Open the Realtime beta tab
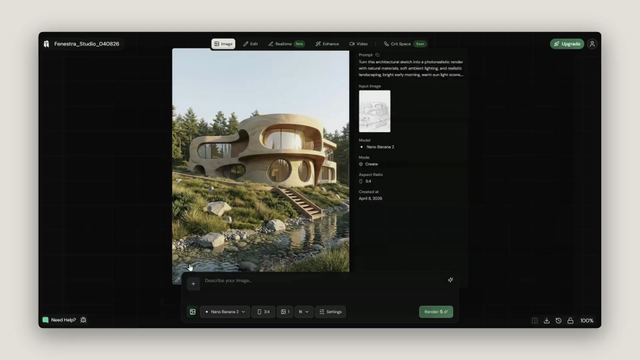 click(286, 44)
